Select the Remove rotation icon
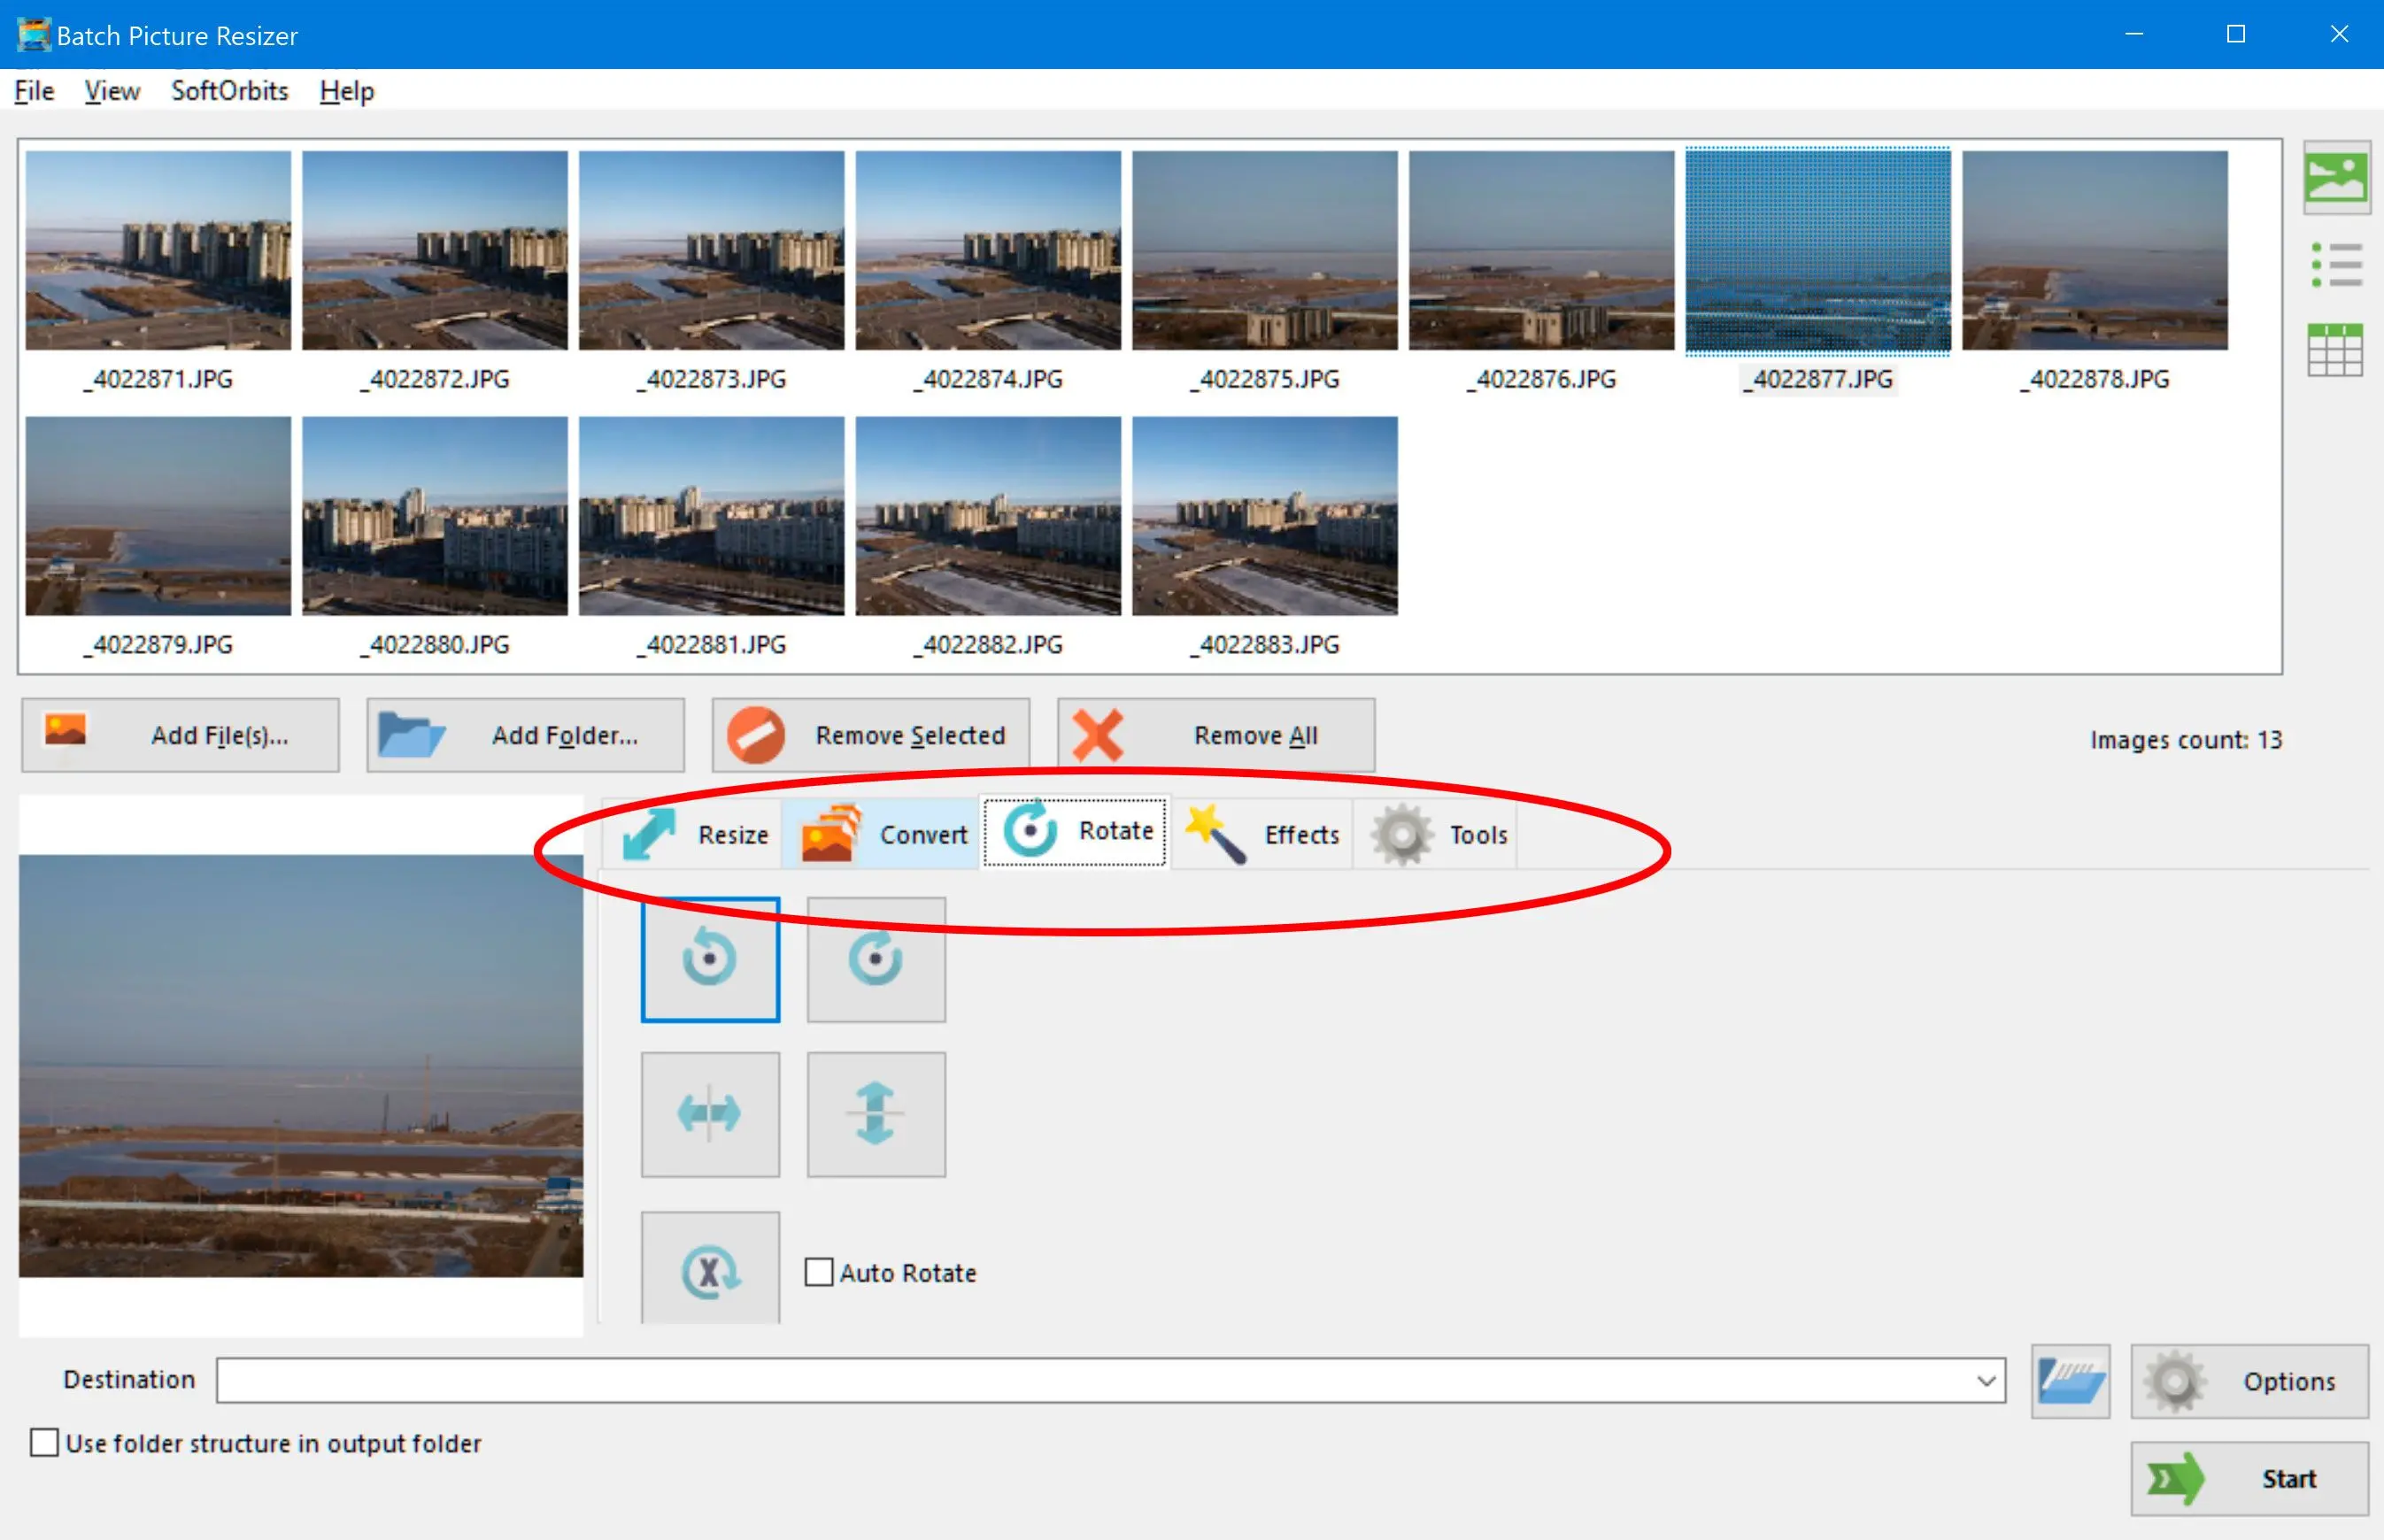This screenshot has height=1540, width=2384. (x=711, y=1273)
